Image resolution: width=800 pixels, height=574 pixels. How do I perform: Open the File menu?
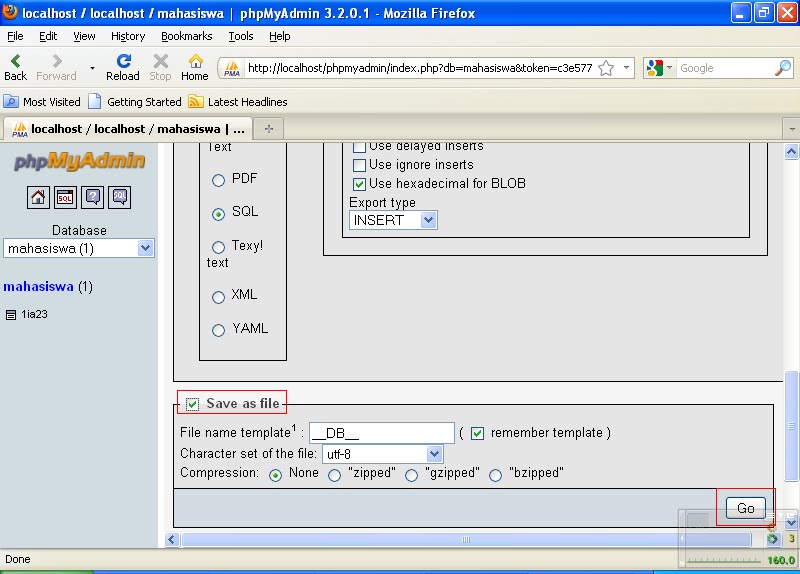coord(15,36)
